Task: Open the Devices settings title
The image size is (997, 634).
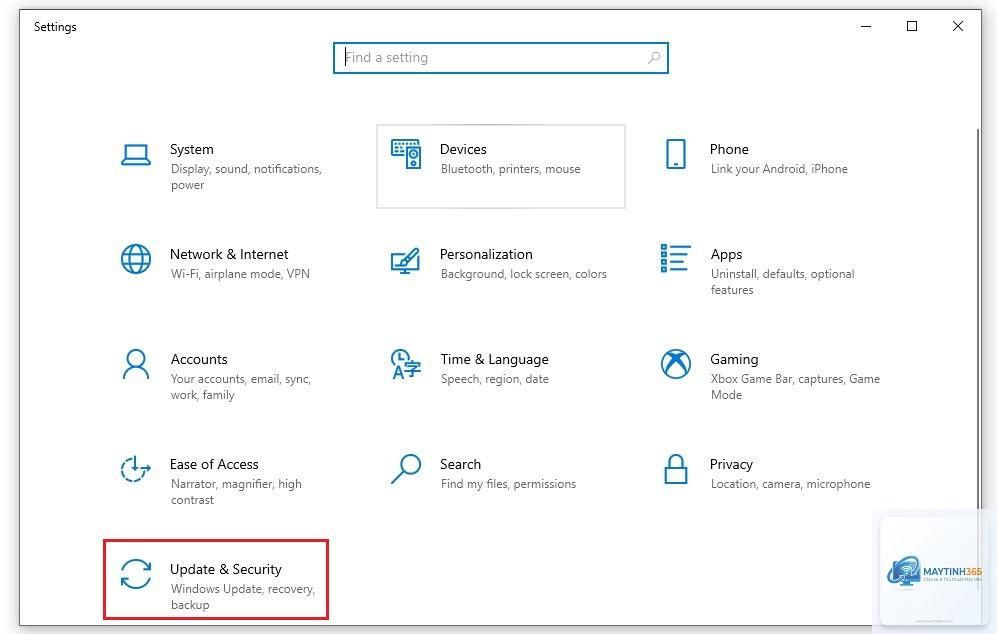Action: (463, 149)
